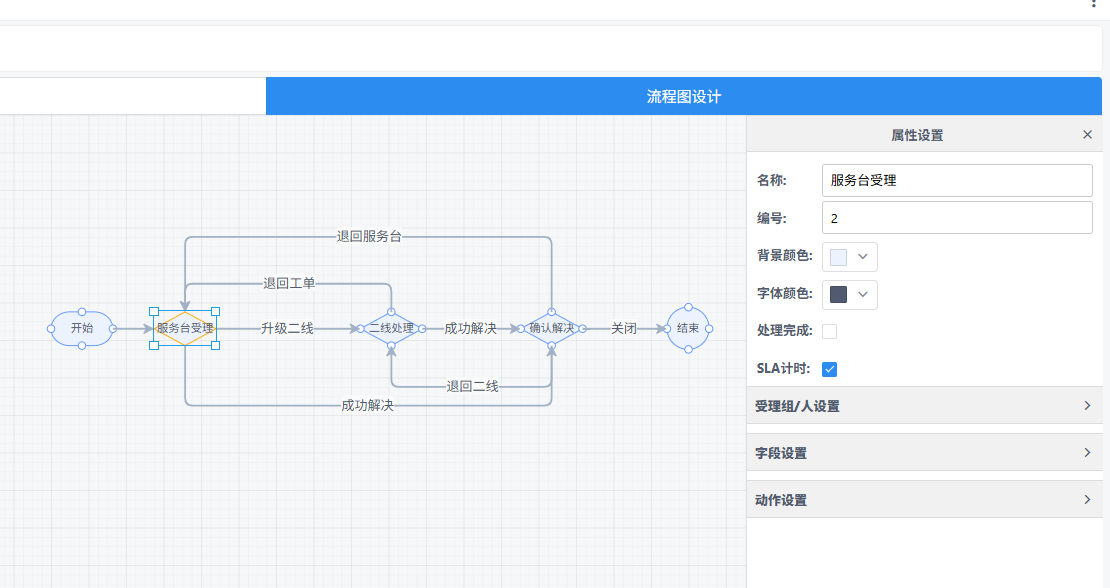
Task: Click the light 背景颜色 color swatch
Action: click(x=838, y=257)
